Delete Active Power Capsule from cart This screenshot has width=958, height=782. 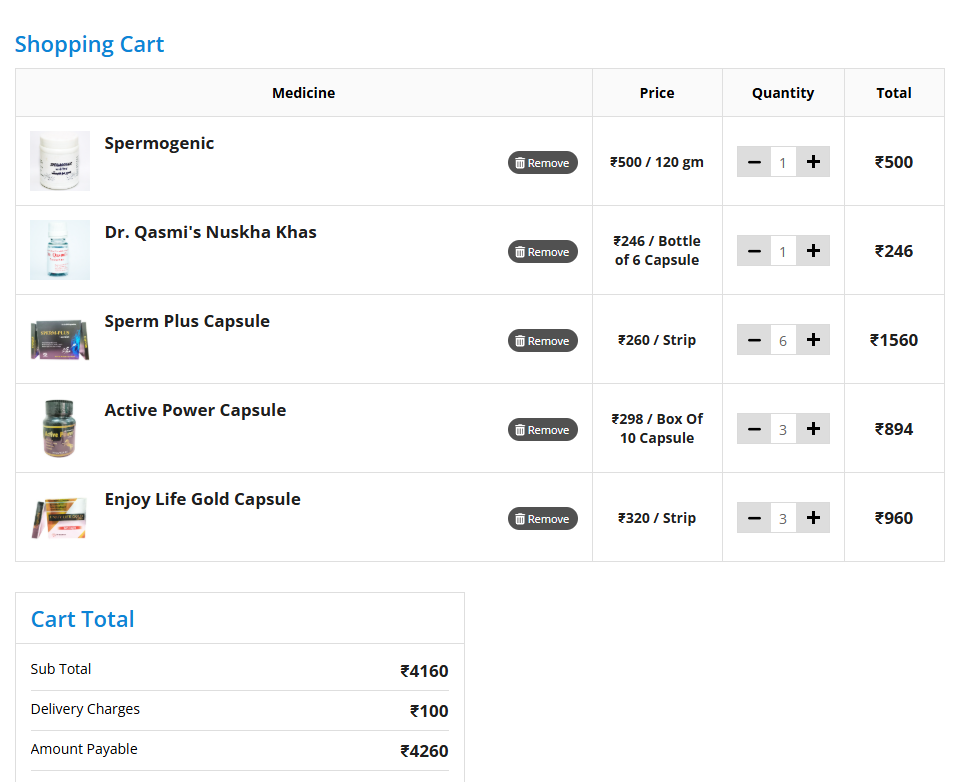[x=542, y=430]
